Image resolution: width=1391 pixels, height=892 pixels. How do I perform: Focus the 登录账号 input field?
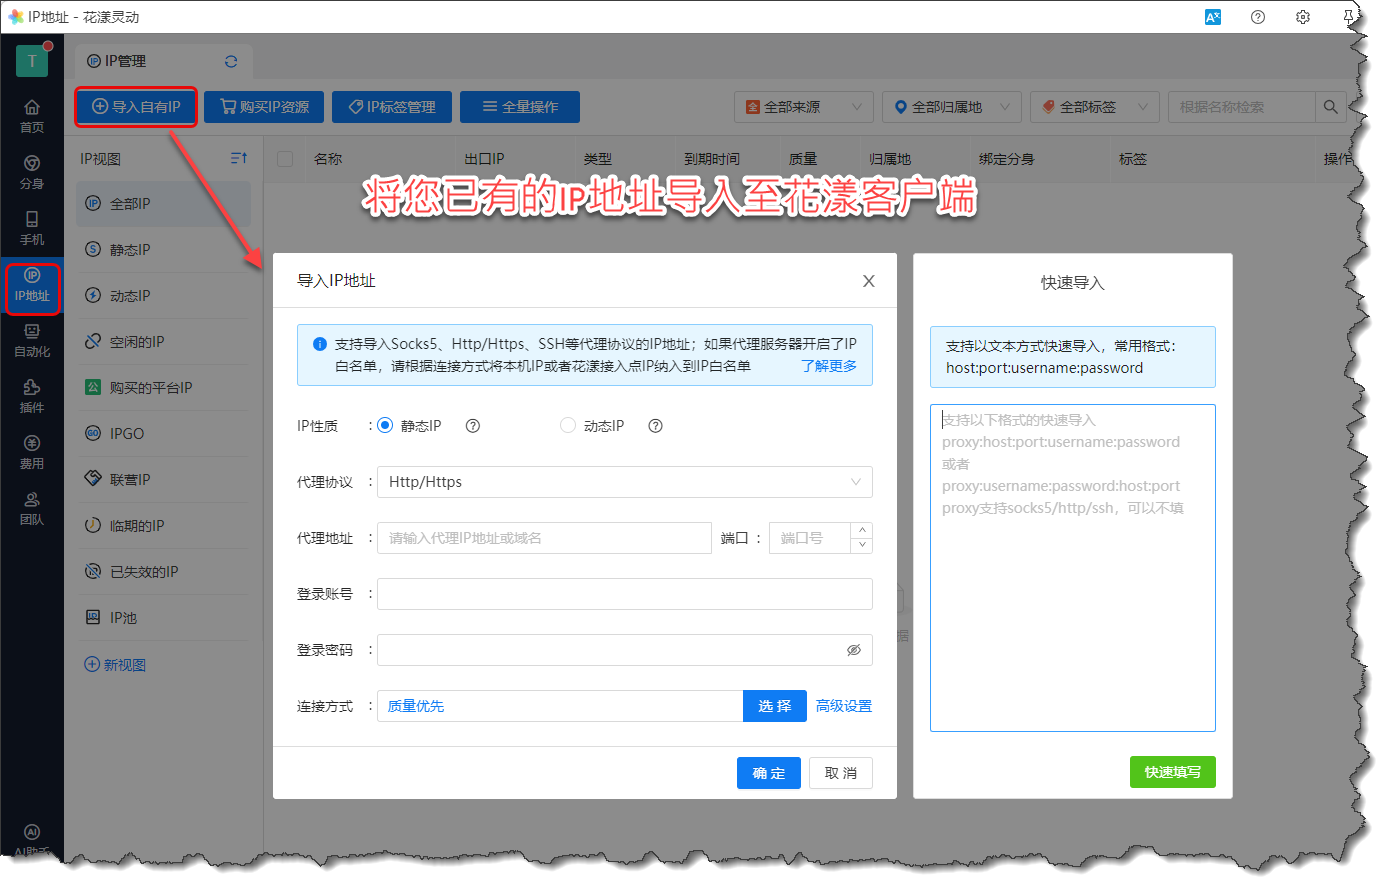click(x=625, y=594)
